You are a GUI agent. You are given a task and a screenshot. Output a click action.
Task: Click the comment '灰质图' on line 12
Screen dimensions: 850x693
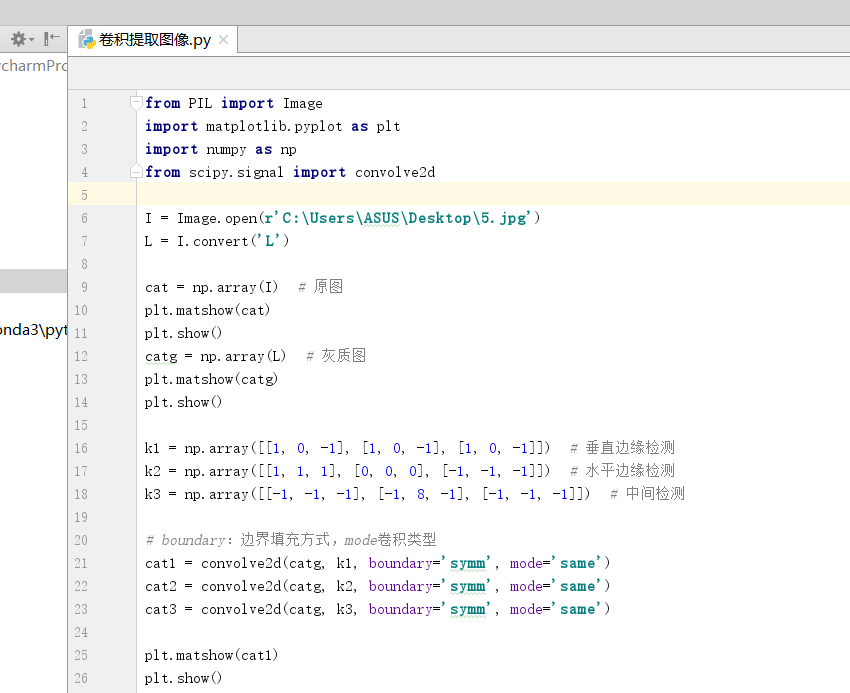tap(343, 356)
